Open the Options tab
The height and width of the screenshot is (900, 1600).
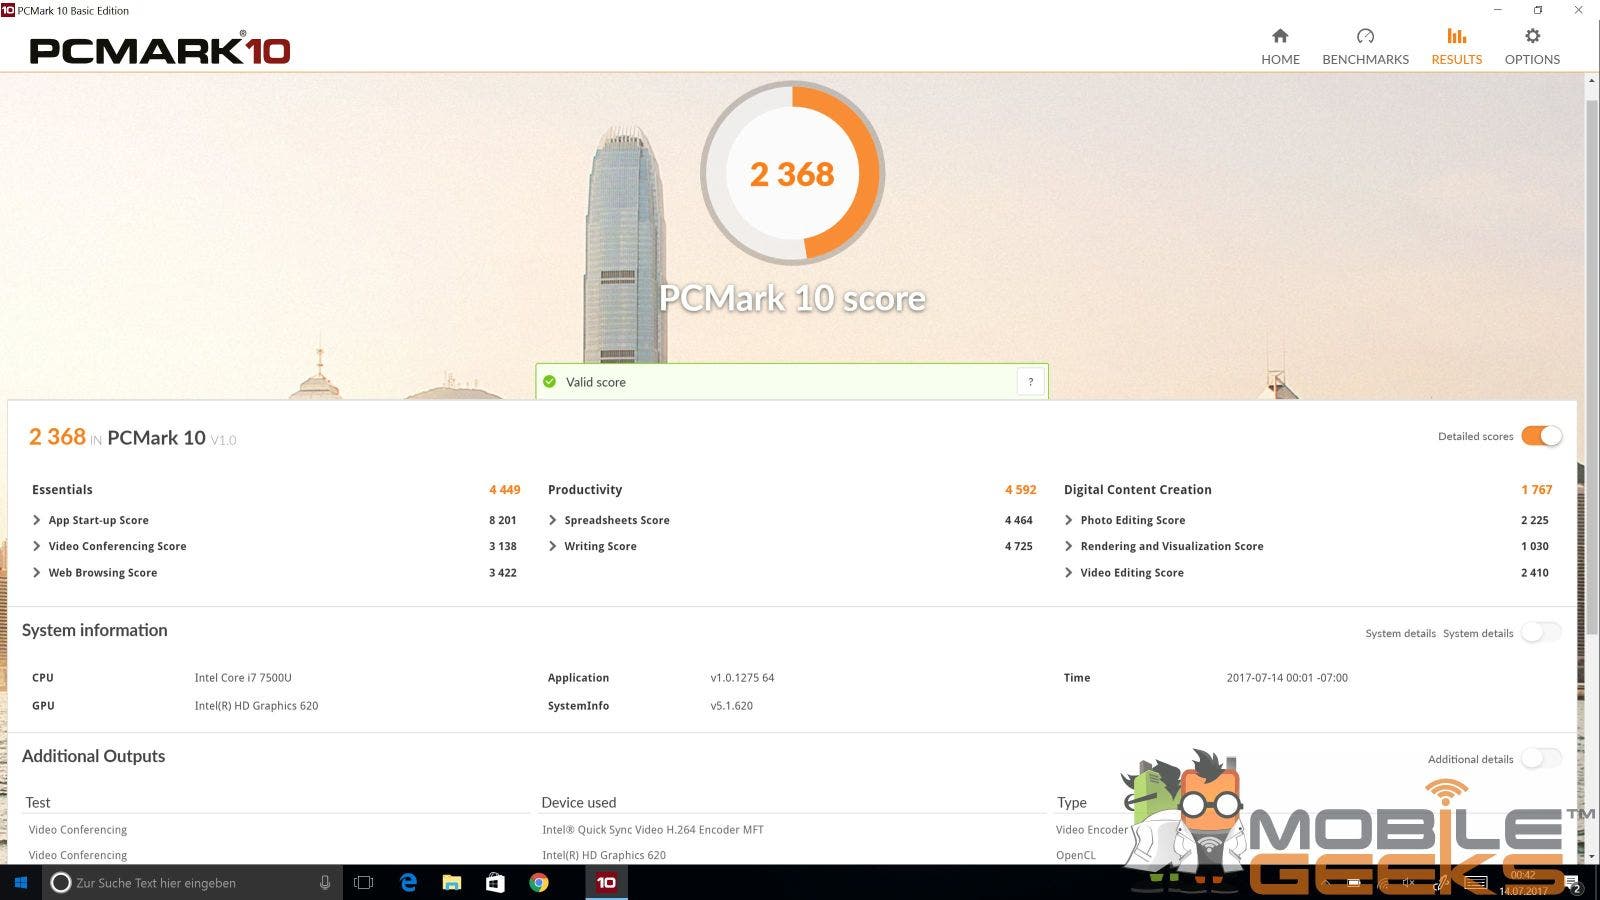1532,47
